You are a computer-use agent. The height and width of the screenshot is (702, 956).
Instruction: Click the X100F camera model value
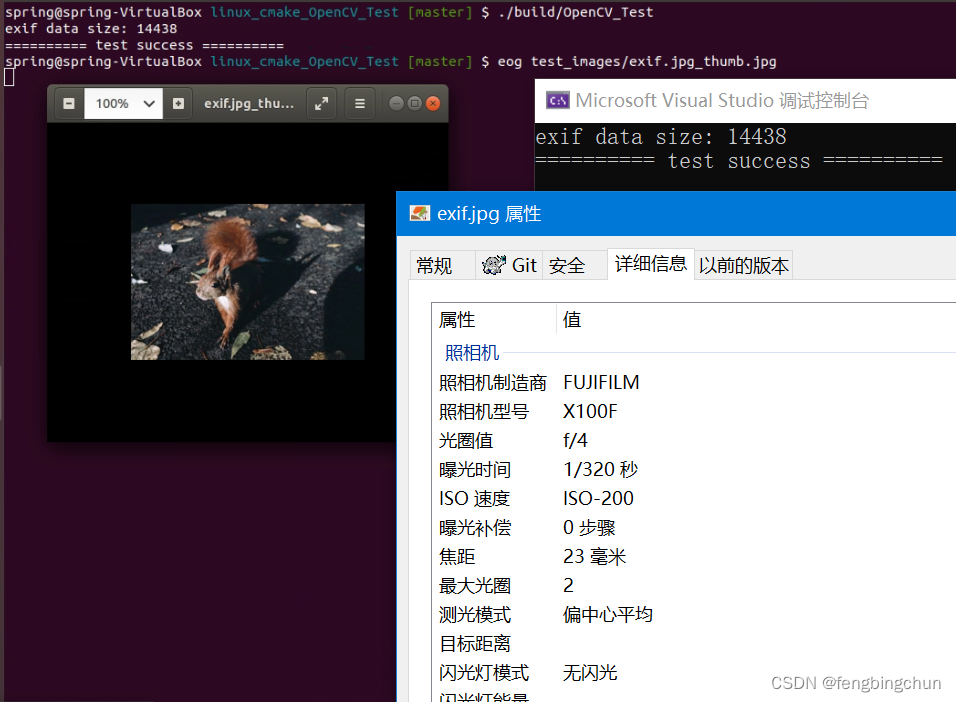(x=591, y=411)
